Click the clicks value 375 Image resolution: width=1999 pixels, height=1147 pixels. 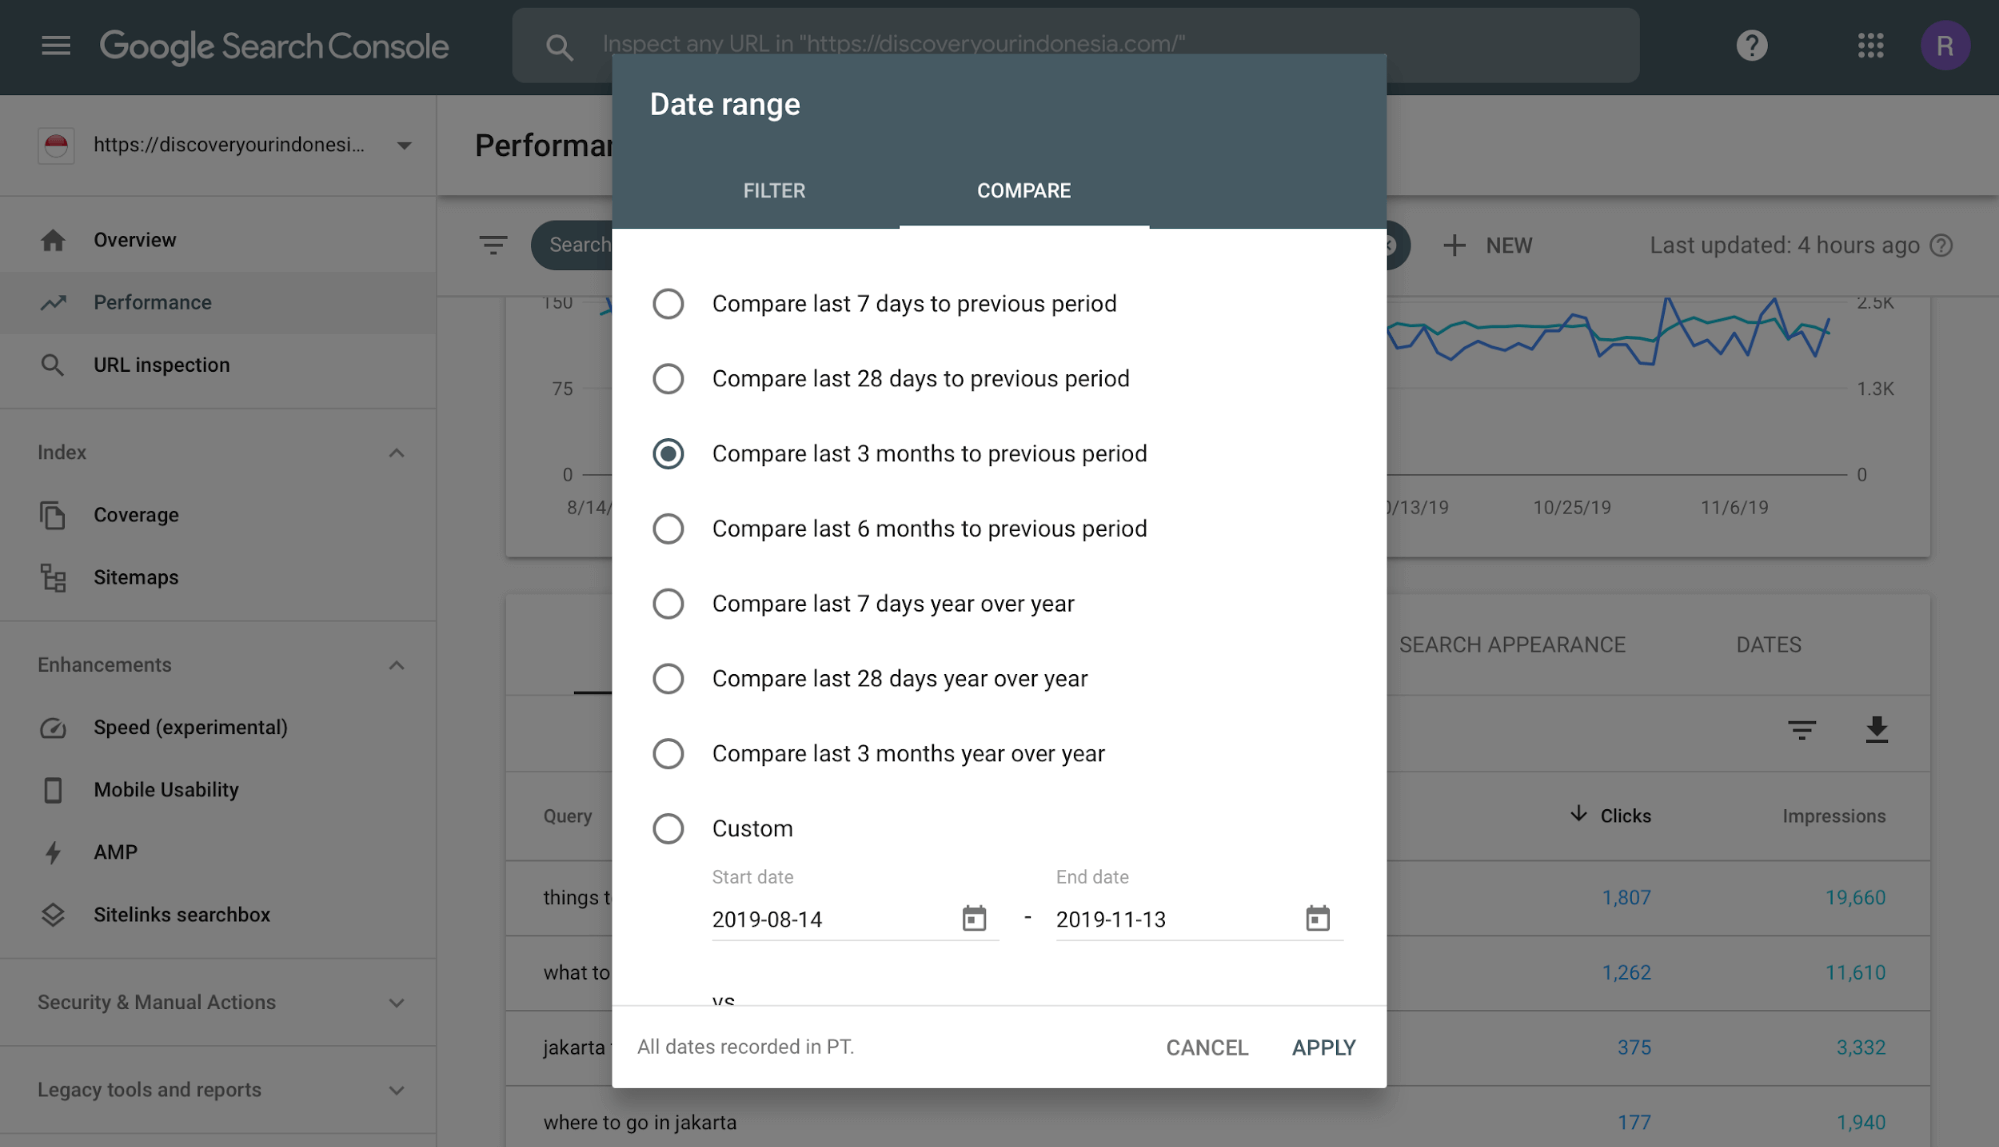click(x=1634, y=1047)
